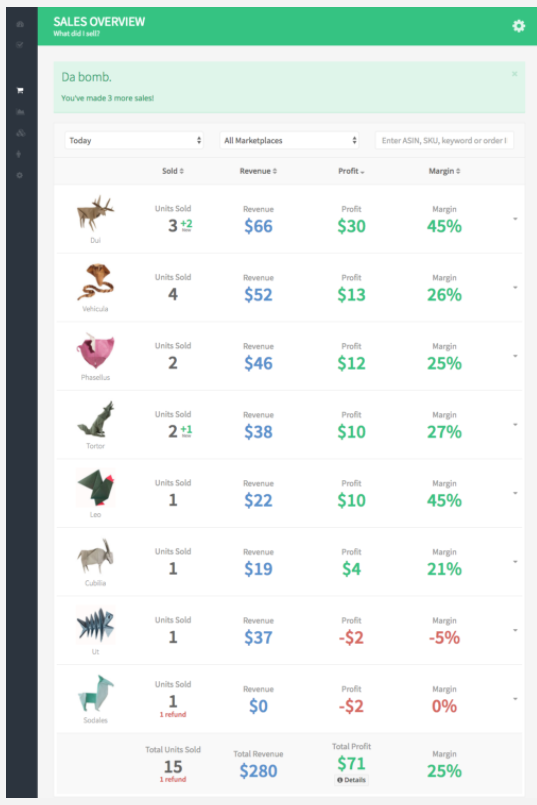The width and height of the screenshot is (537, 805).
Task: Click the '1 refund' link for Sodales
Action: click(x=173, y=714)
